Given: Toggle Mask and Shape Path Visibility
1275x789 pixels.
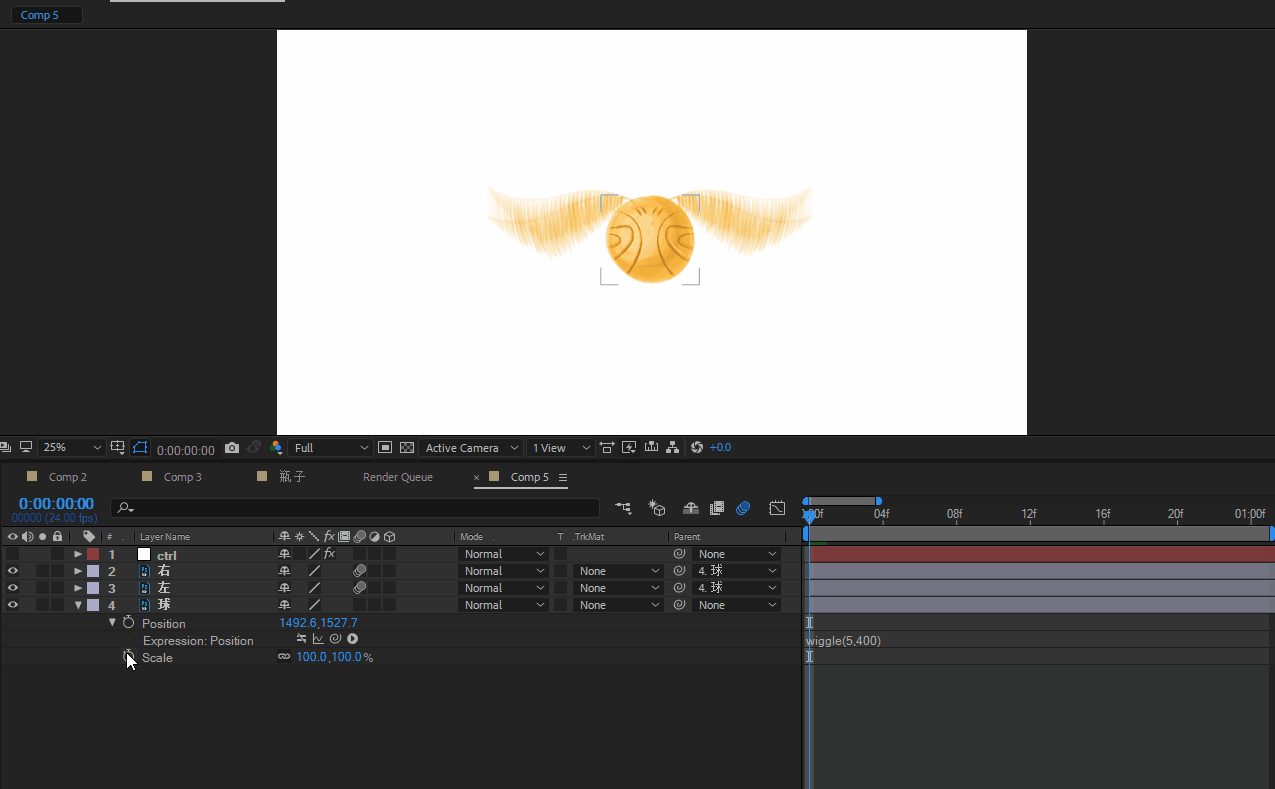Looking at the screenshot, I should tap(140, 448).
